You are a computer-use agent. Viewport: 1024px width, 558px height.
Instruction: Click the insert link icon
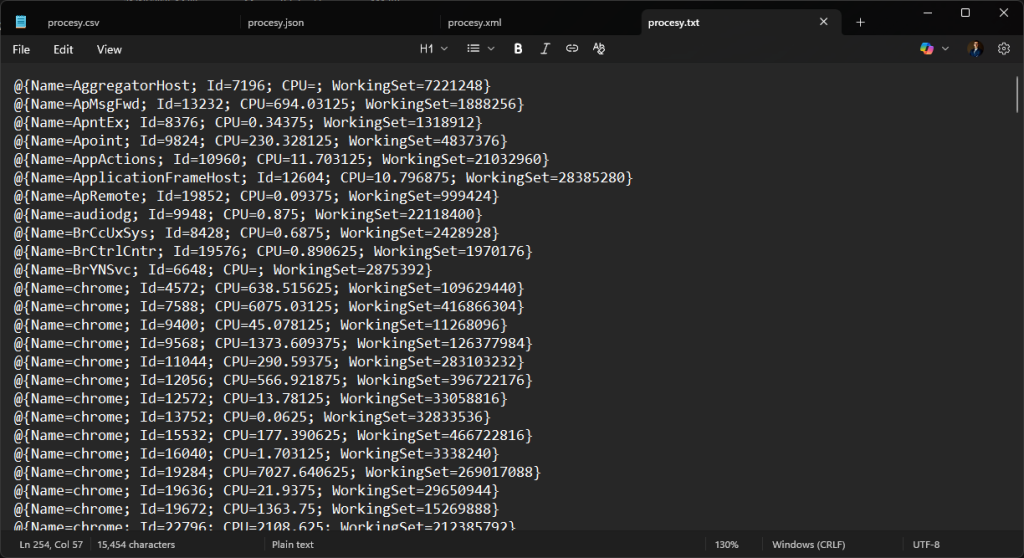(x=572, y=48)
